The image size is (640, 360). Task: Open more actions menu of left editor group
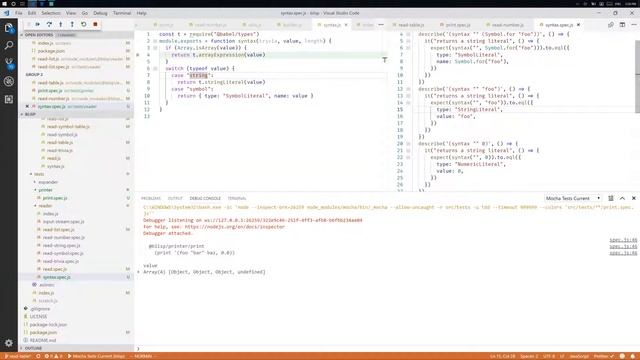click(381, 25)
